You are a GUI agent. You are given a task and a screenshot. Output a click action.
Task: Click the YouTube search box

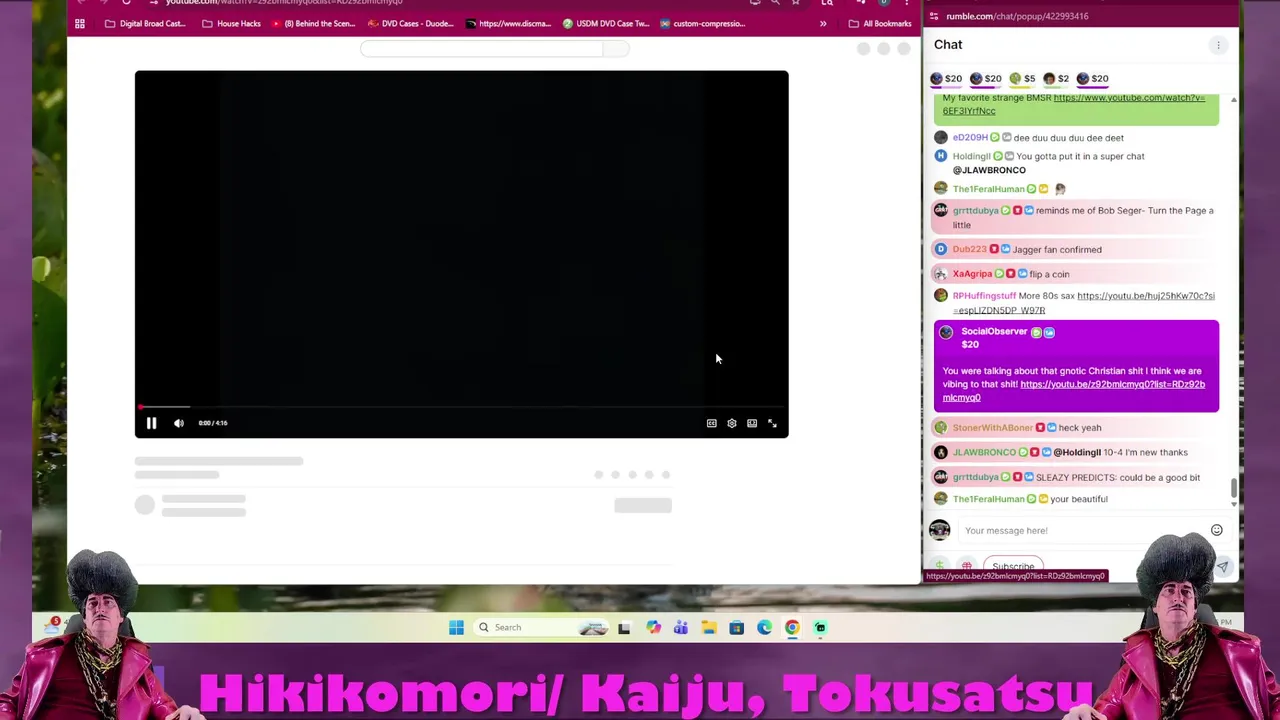tap(482, 48)
